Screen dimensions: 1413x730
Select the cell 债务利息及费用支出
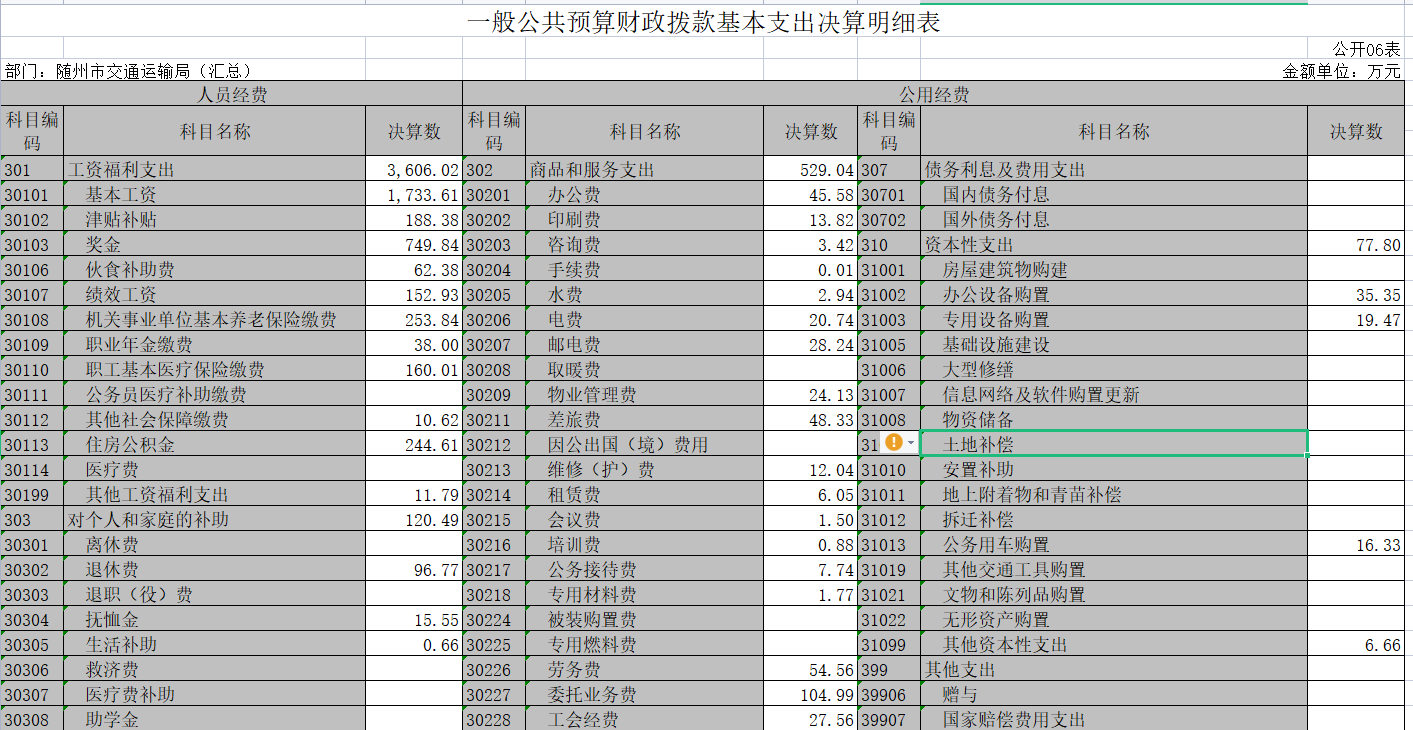(x=1114, y=170)
